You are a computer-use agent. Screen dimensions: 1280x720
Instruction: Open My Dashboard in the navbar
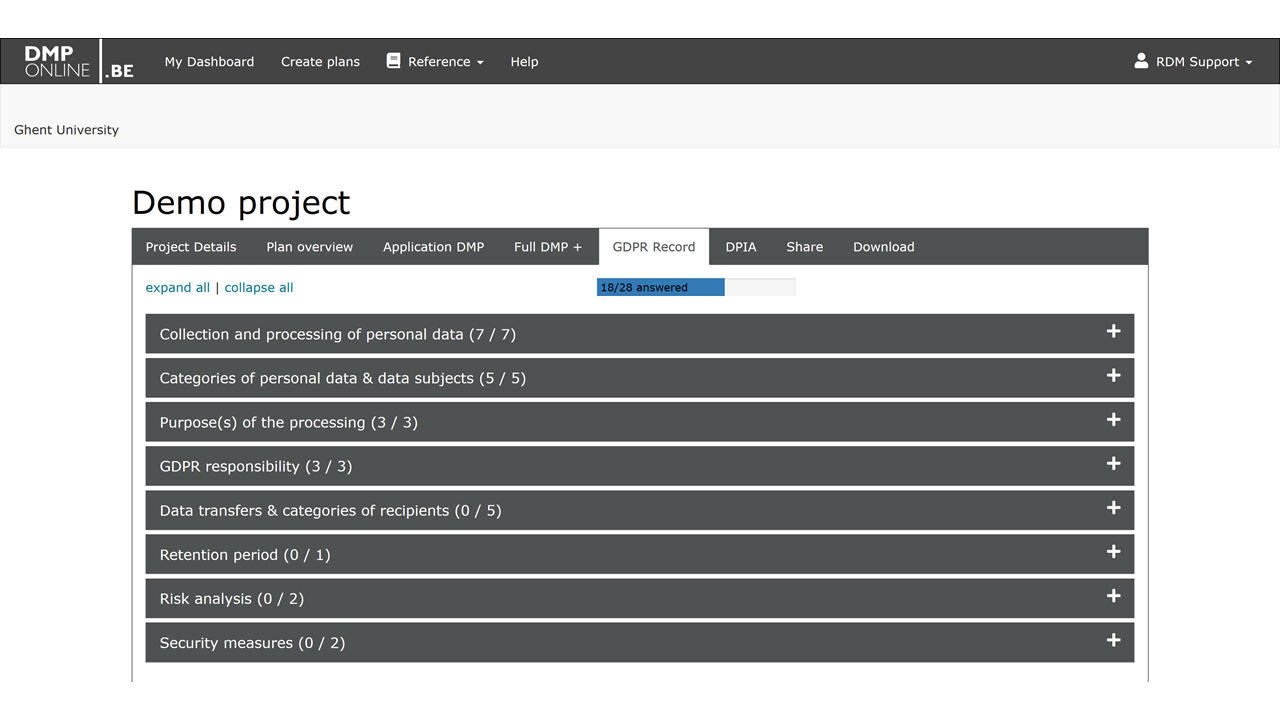pyautogui.click(x=209, y=62)
